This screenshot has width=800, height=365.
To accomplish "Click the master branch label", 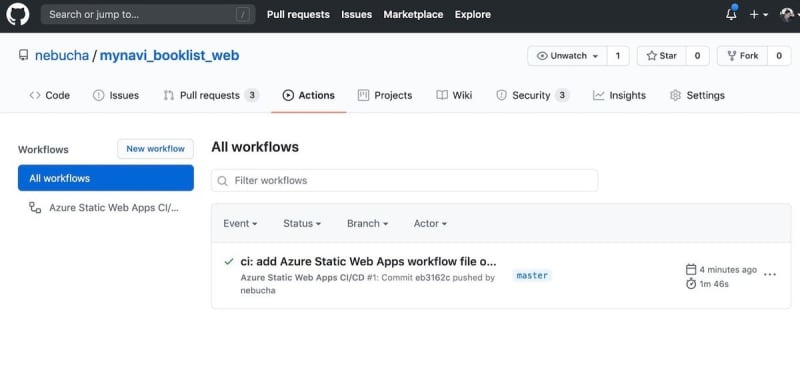I will (532, 276).
